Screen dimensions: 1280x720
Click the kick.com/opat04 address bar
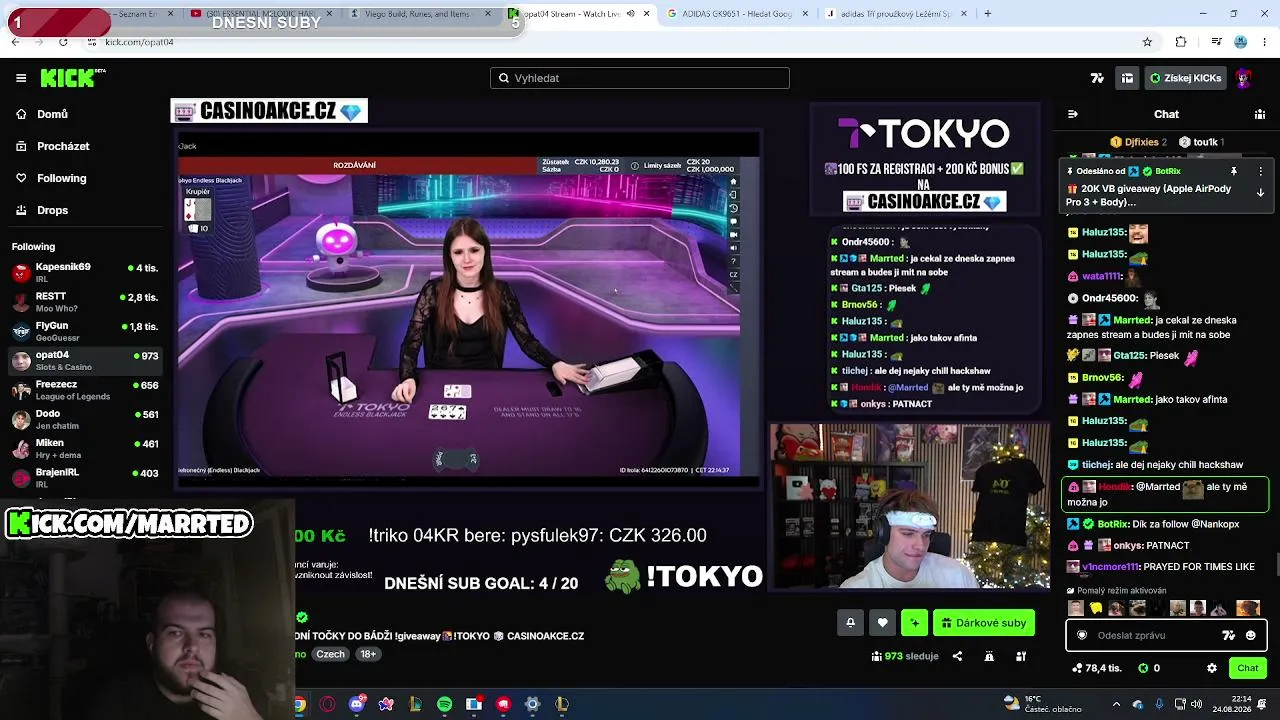(x=600, y=42)
